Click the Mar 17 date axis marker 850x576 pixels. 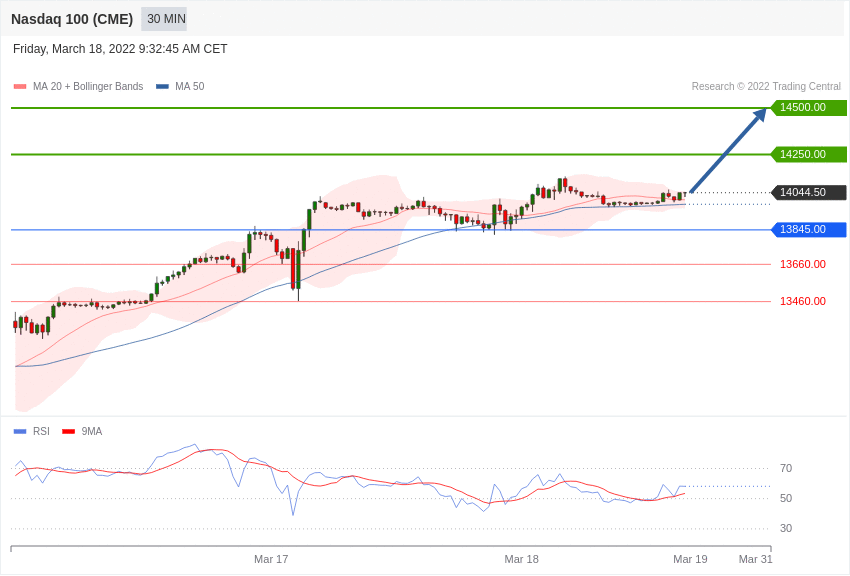coord(271,559)
